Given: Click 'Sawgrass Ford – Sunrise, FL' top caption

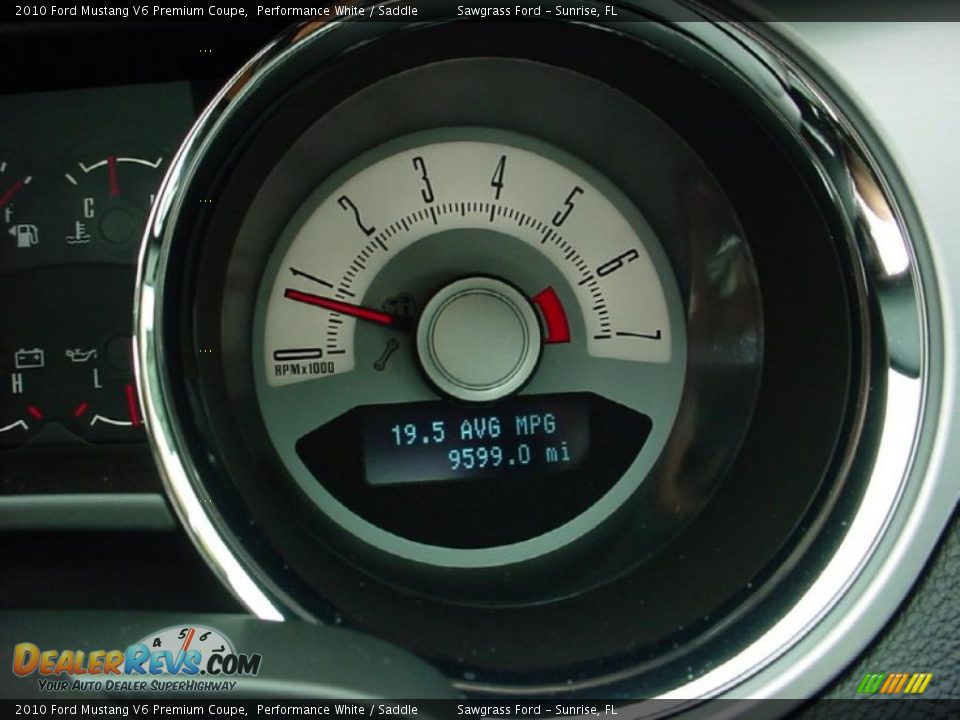Looking at the screenshot, I should [x=537, y=11].
